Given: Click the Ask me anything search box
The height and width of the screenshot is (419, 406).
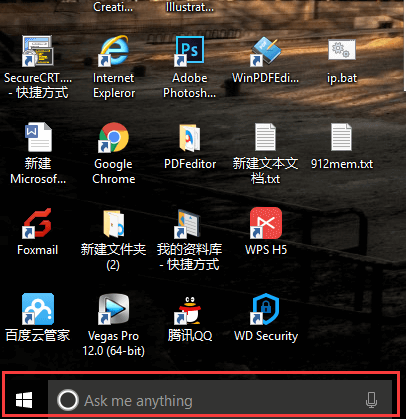Looking at the screenshot, I should (x=220, y=400).
